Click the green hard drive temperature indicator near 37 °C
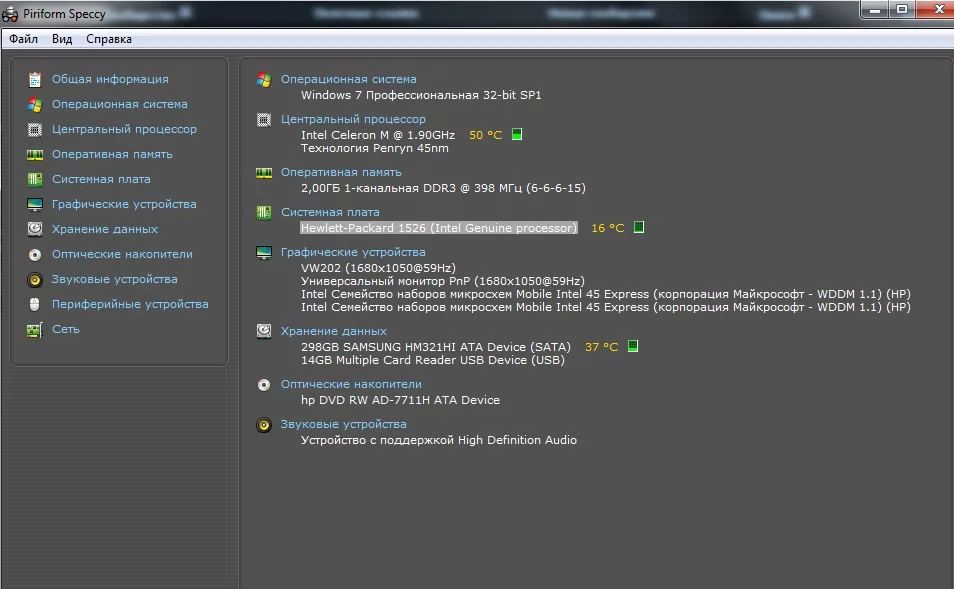Image resolution: width=954 pixels, height=589 pixels. tap(632, 347)
